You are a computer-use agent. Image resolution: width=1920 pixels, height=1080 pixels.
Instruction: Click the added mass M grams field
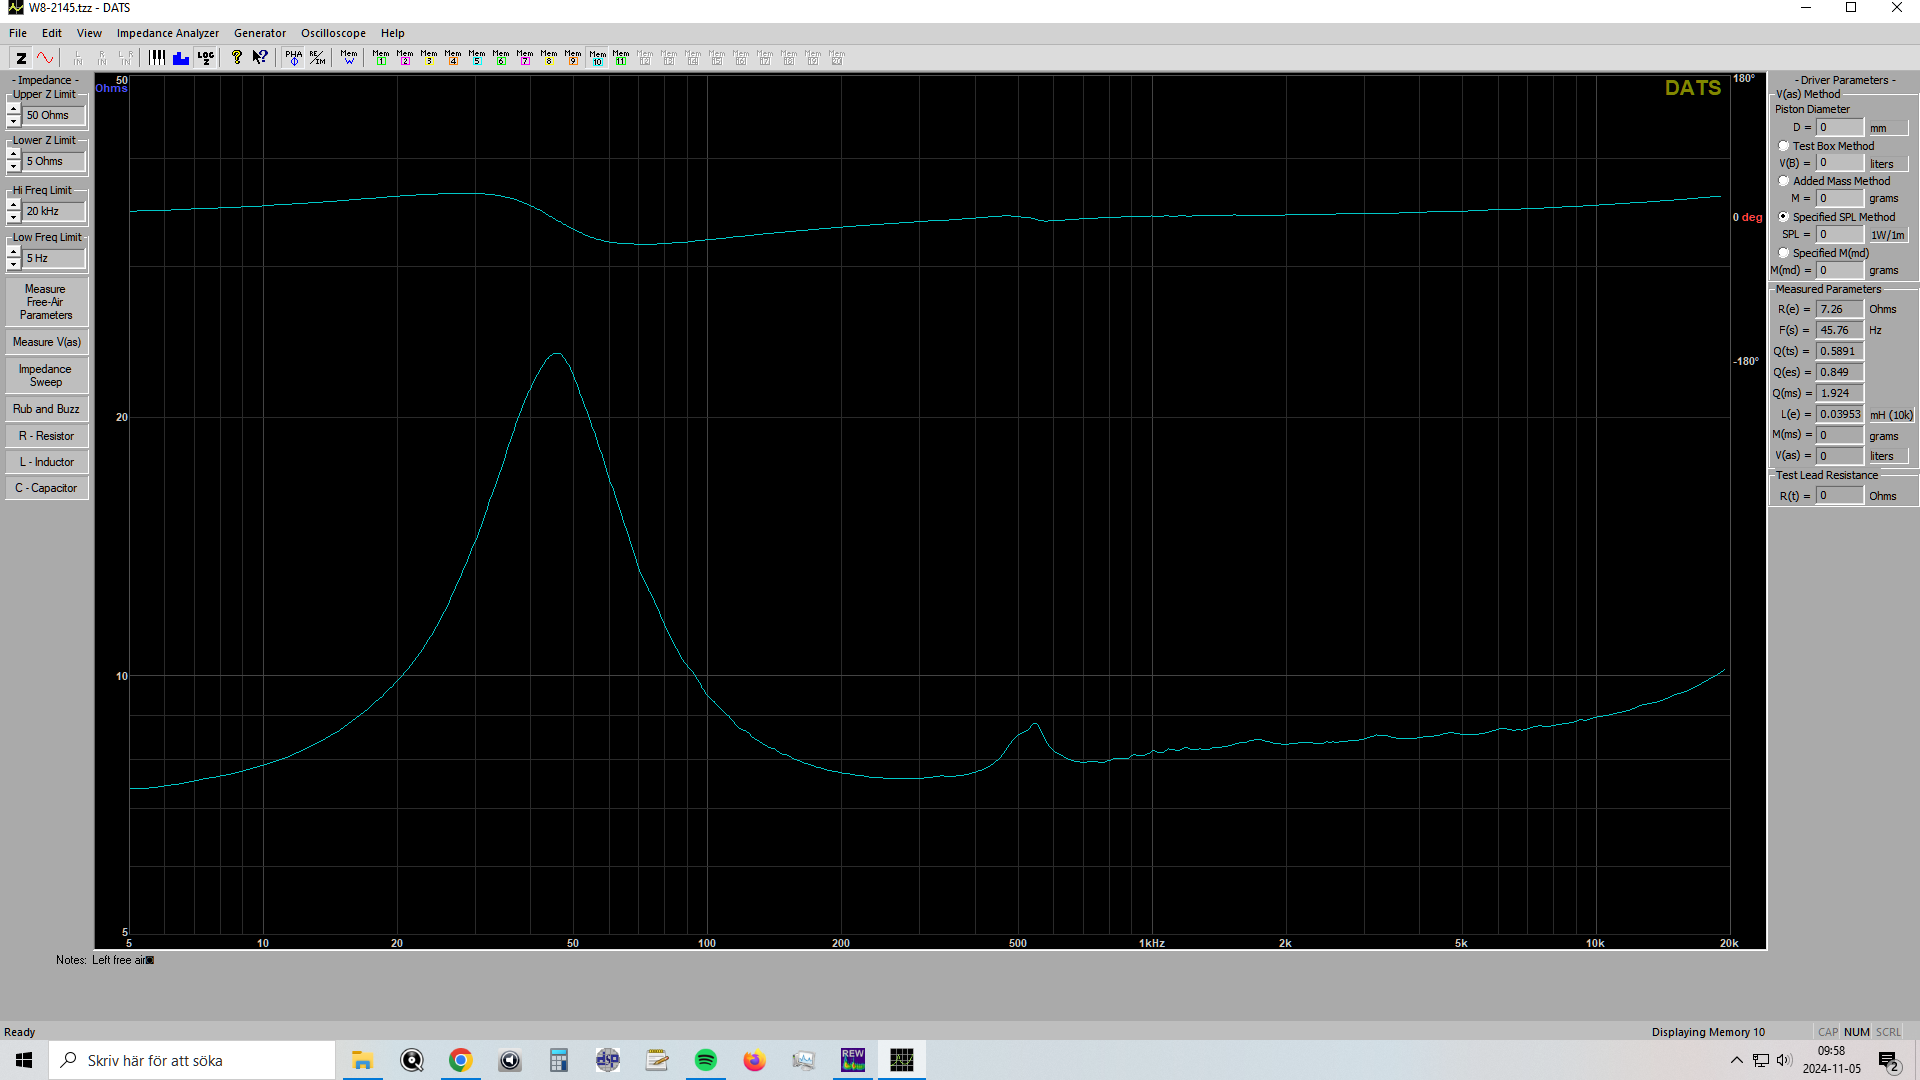tap(1839, 198)
